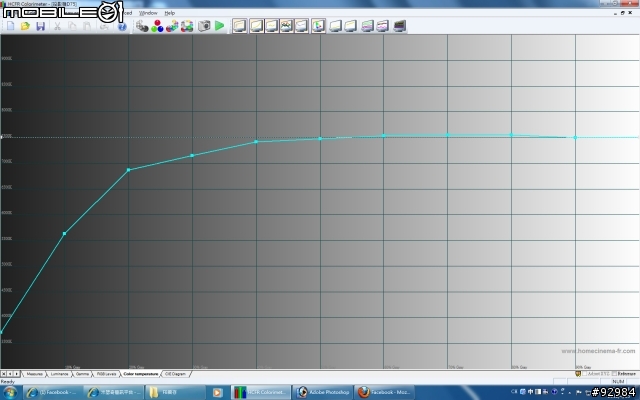Image resolution: width=640 pixels, height=400 pixels.
Task: Click the Paste clipboard icon
Action: click(87, 26)
